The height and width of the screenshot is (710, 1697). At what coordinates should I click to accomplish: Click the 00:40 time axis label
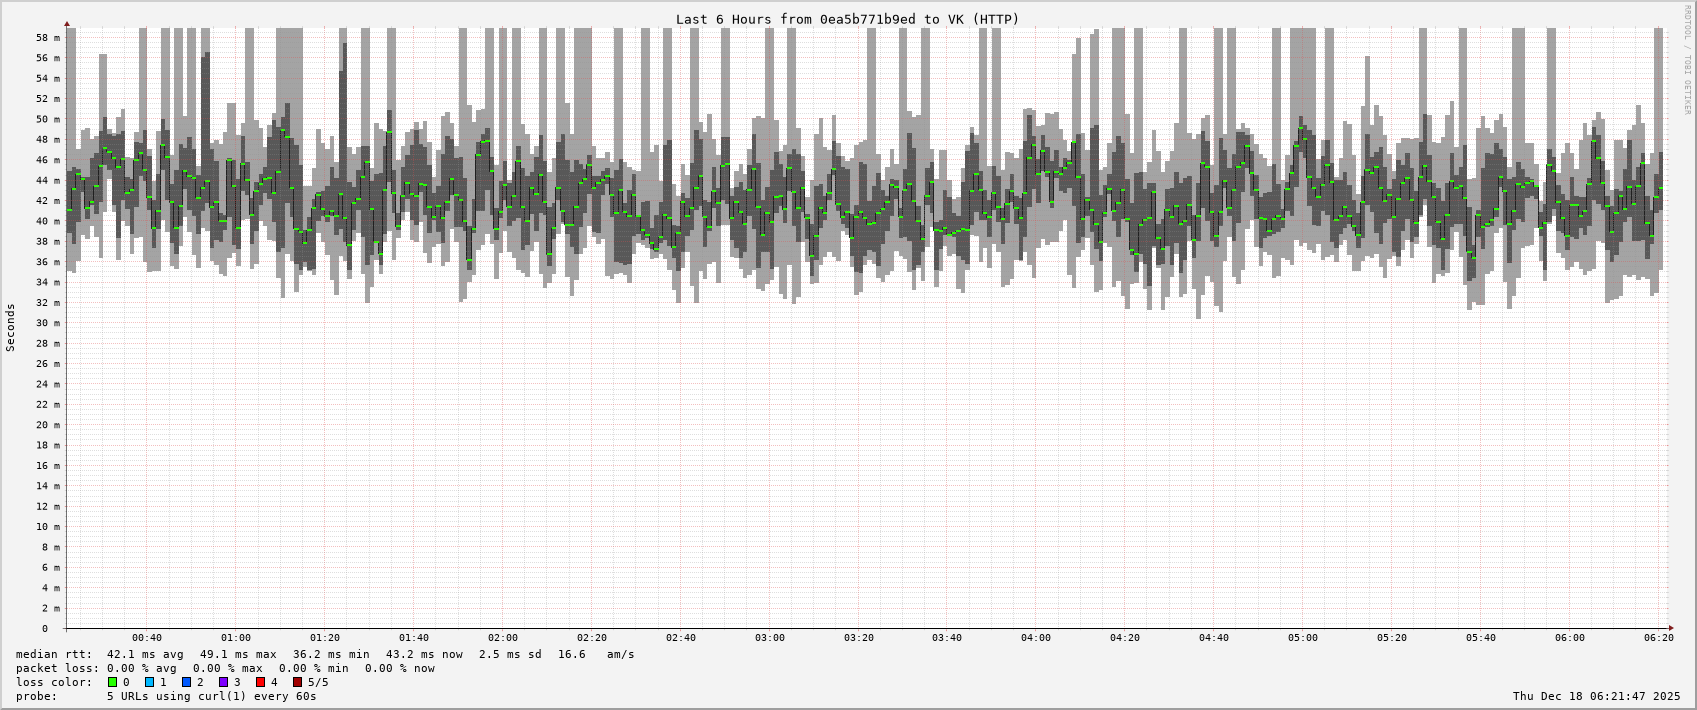point(147,638)
